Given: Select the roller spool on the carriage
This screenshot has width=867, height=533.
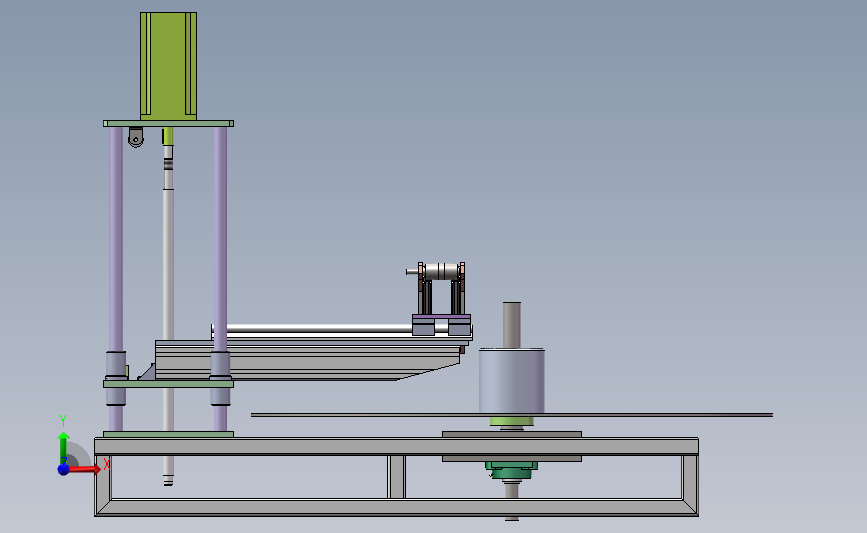Looking at the screenshot, I should click(x=441, y=271).
